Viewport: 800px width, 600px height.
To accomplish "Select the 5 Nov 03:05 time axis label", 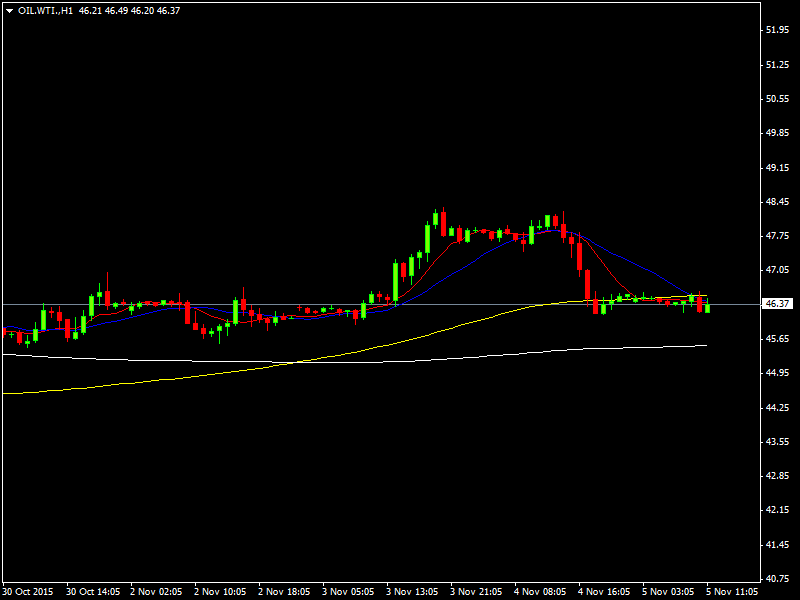I will pyautogui.click(x=668, y=592).
